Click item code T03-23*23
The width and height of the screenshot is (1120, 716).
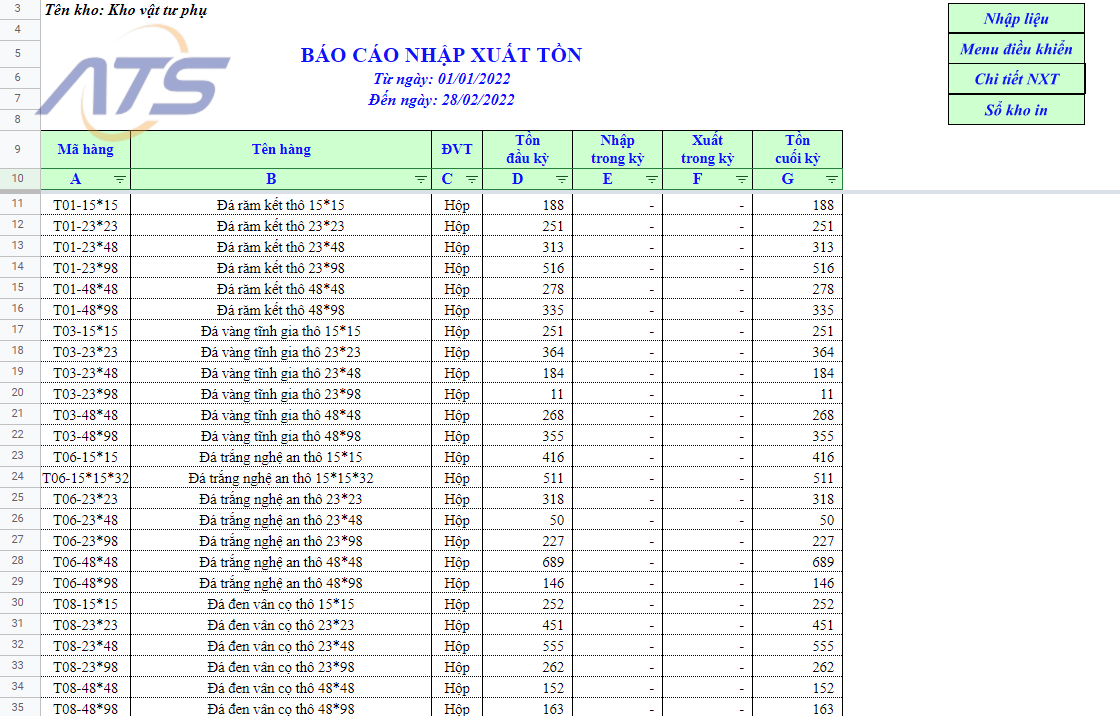coord(86,352)
